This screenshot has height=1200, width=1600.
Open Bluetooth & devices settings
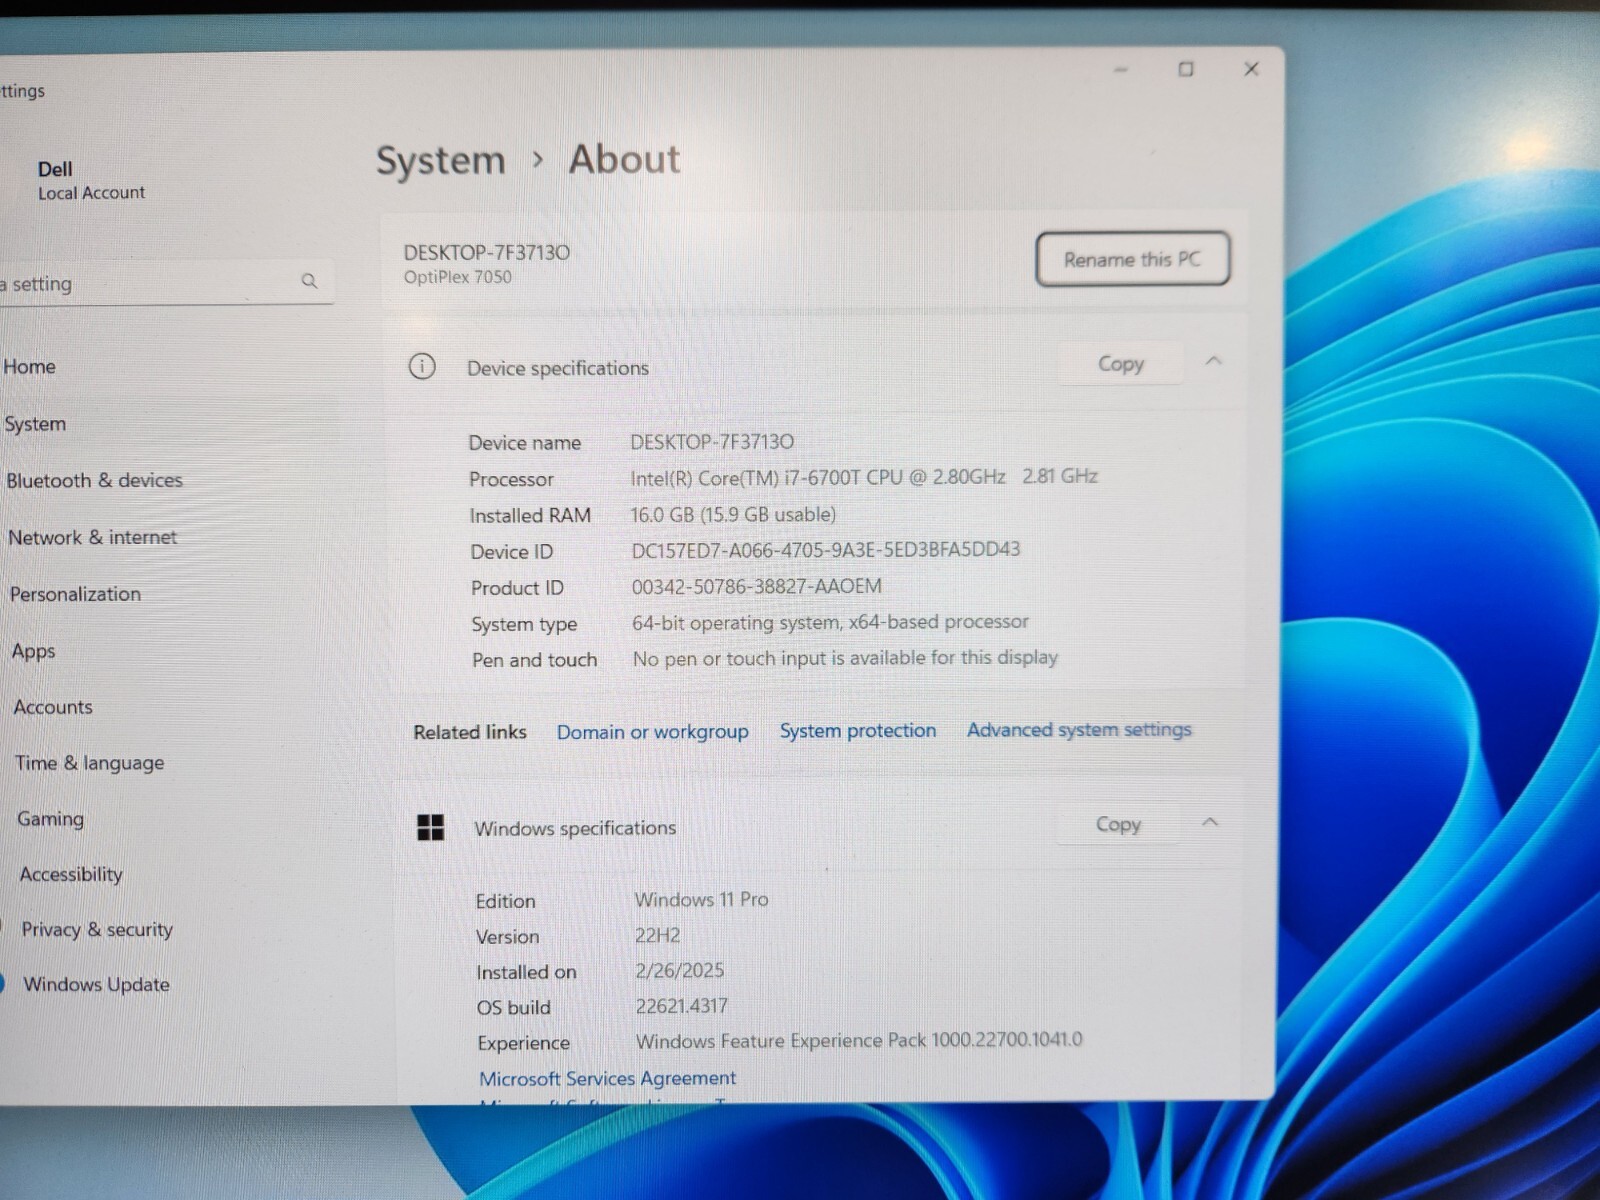click(95, 480)
